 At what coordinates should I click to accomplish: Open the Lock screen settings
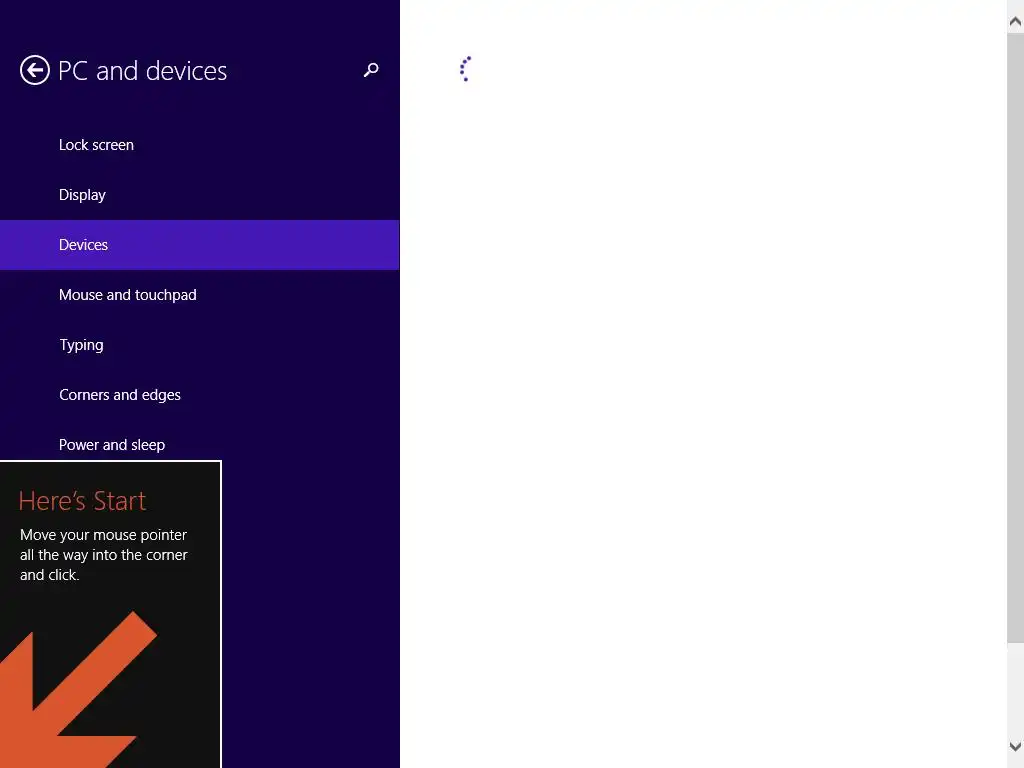pyautogui.click(x=200, y=145)
